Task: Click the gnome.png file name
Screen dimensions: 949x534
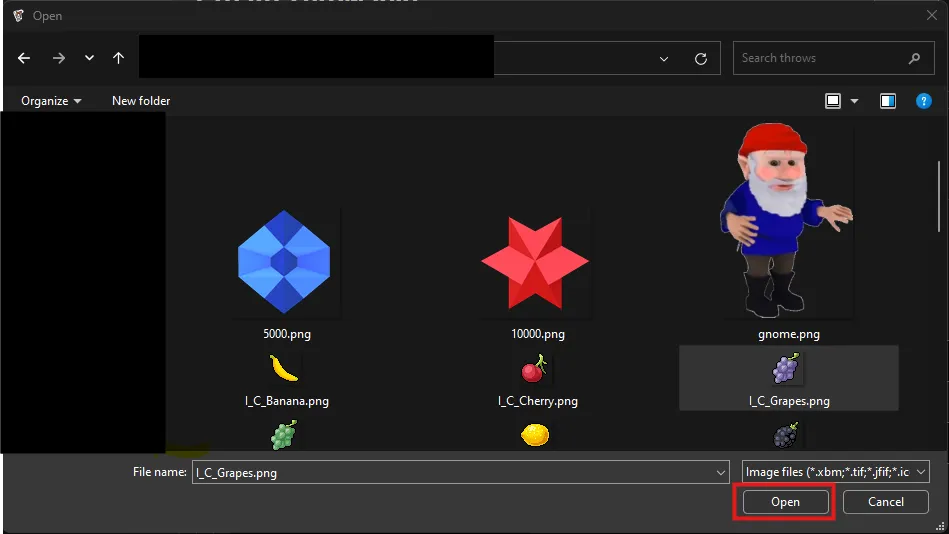Action: [x=789, y=334]
